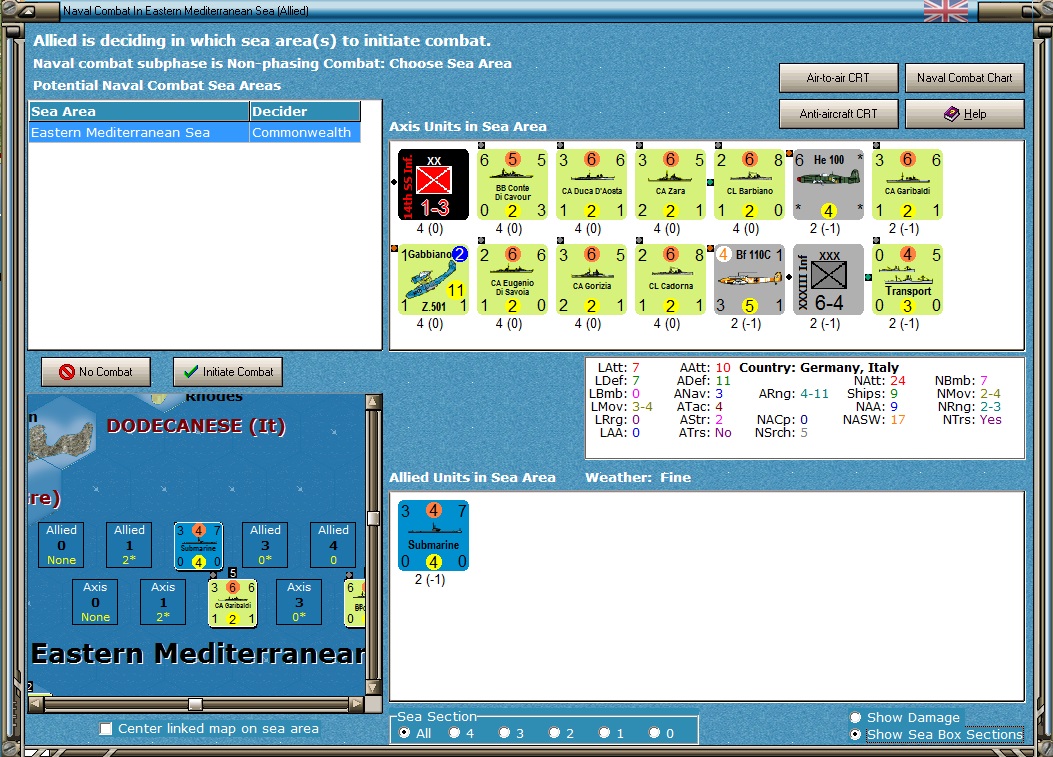The image size is (1053, 757).
Task: Click Initiate Combat button
Action: (228, 371)
